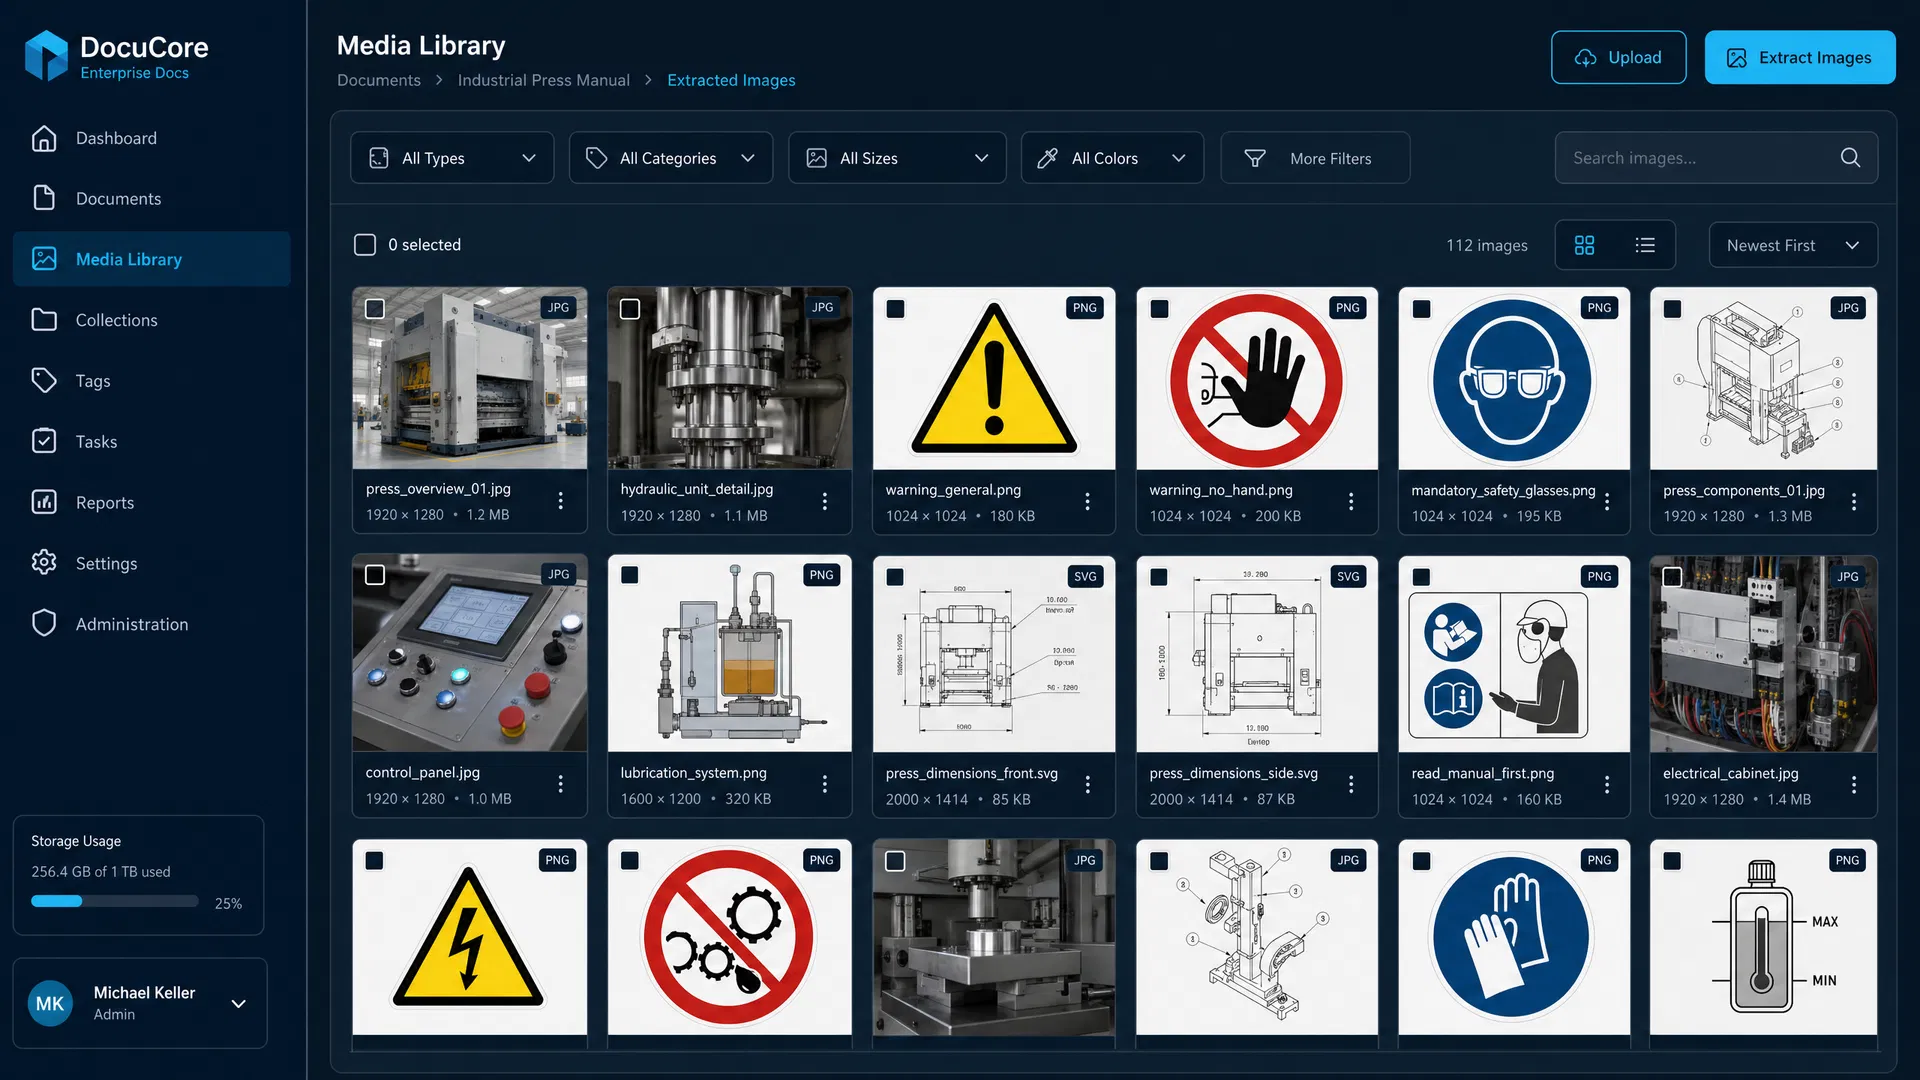The height and width of the screenshot is (1080, 1920).
Task: Check the warning_general.png image checkbox
Action: [x=895, y=309]
